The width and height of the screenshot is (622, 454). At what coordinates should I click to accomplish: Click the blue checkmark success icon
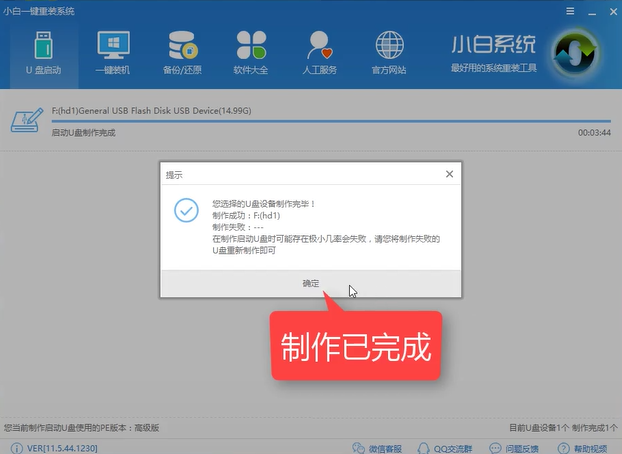(186, 210)
